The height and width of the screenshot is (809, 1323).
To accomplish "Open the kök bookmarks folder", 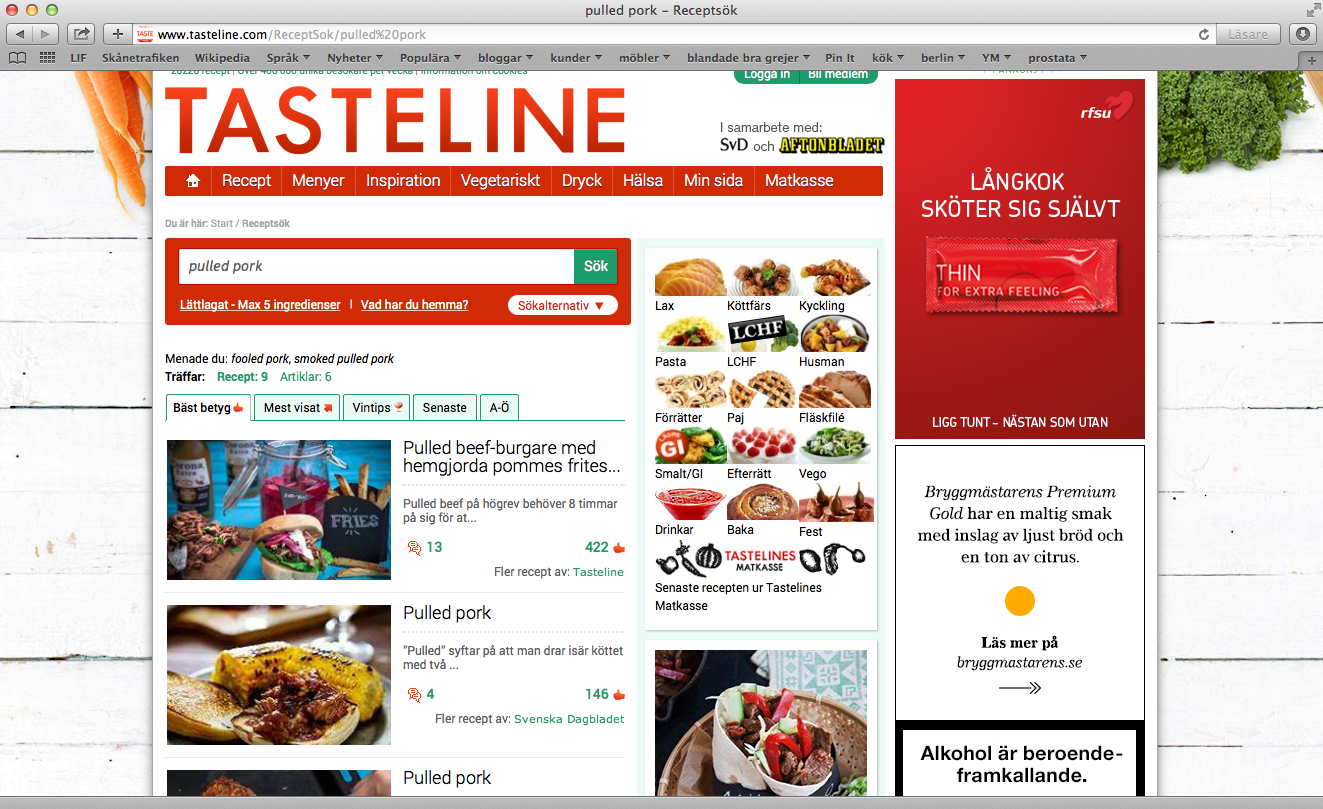I will tap(887, 58).
